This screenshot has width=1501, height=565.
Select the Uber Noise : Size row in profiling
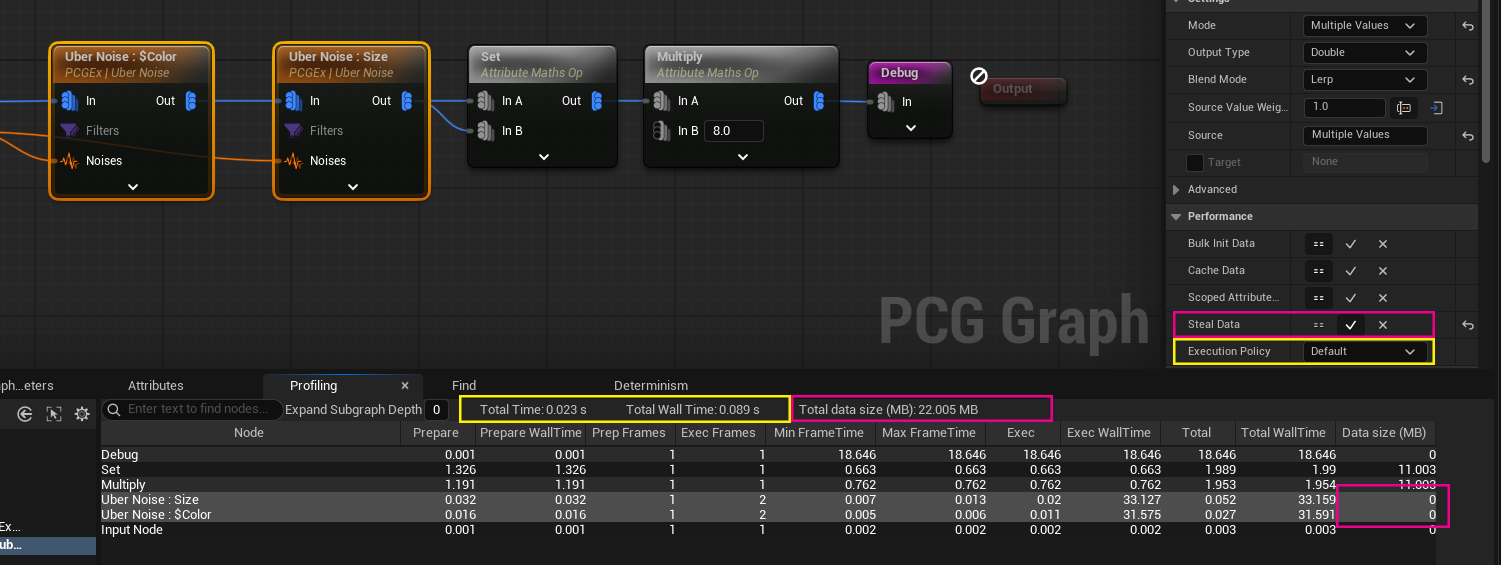point(150,500)
